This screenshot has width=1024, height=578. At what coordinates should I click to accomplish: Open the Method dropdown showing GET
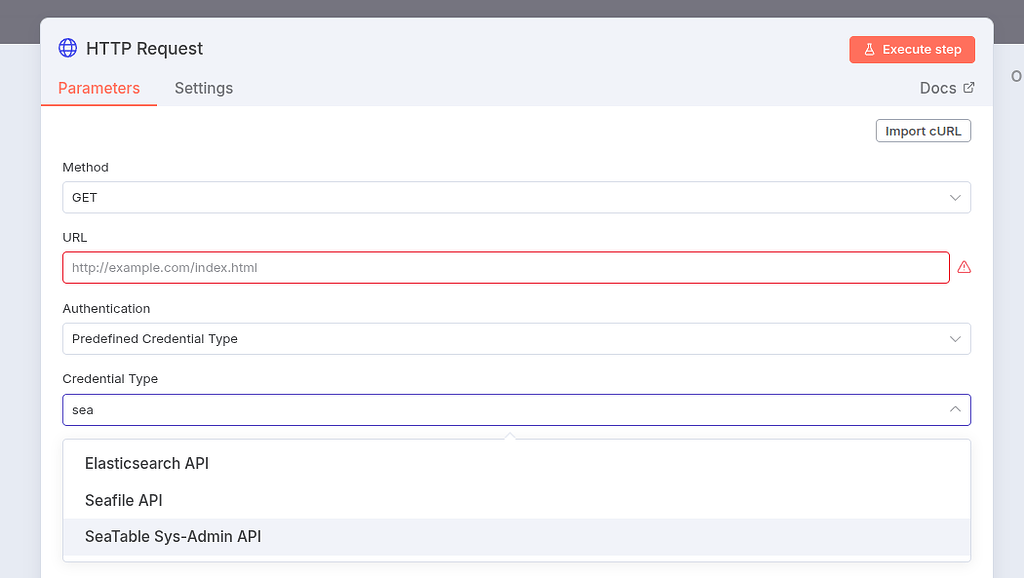click(x=516, y=197)
